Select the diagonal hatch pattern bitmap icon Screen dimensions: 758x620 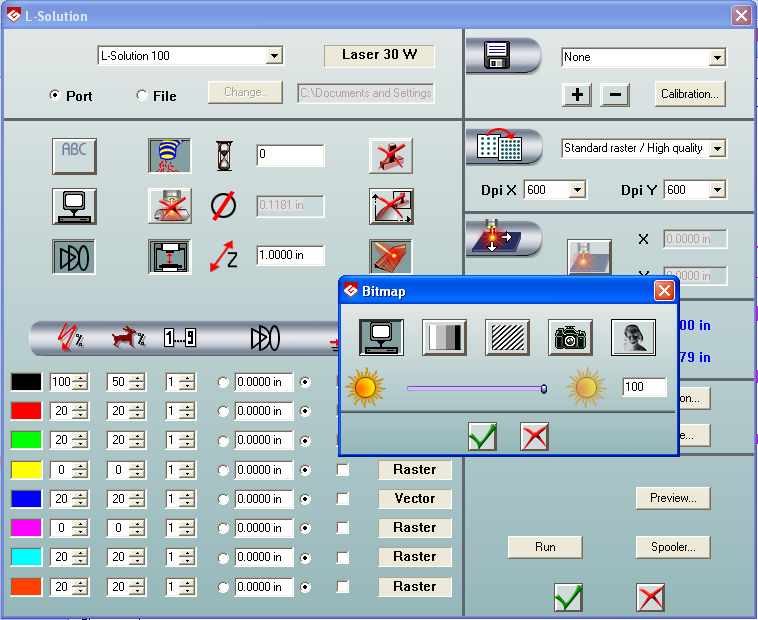coord(507,338)
